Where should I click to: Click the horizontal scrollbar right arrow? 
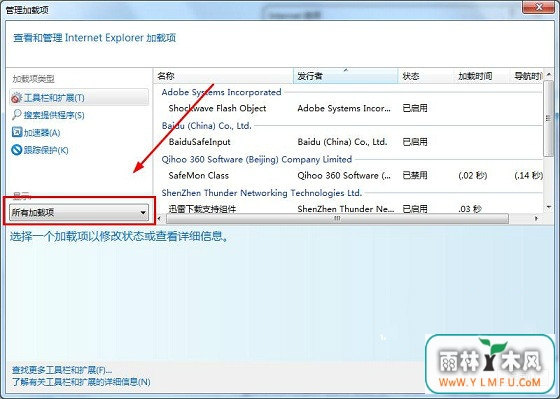pyautogui.click(x=536, y=218)
